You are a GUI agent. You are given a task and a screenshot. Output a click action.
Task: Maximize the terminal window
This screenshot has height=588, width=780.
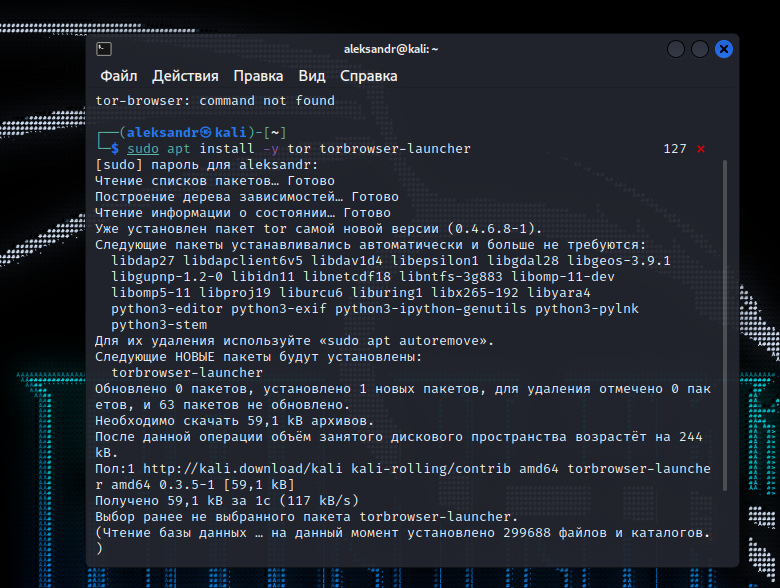tap(700, 49)
